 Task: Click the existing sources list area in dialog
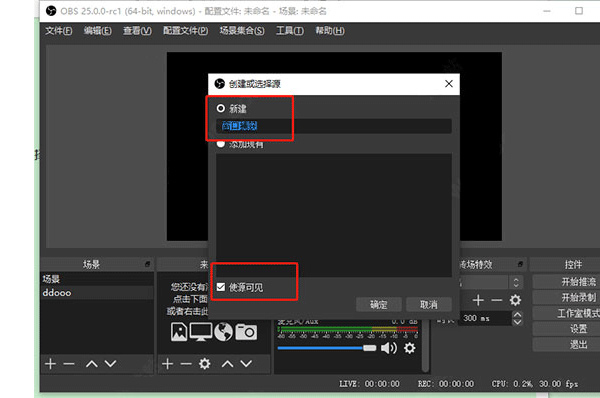334,215
